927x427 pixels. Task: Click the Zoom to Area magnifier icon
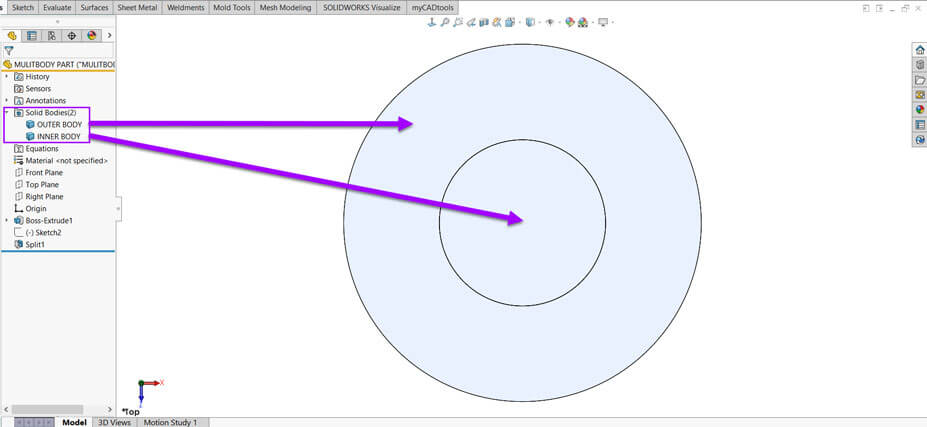458,22
